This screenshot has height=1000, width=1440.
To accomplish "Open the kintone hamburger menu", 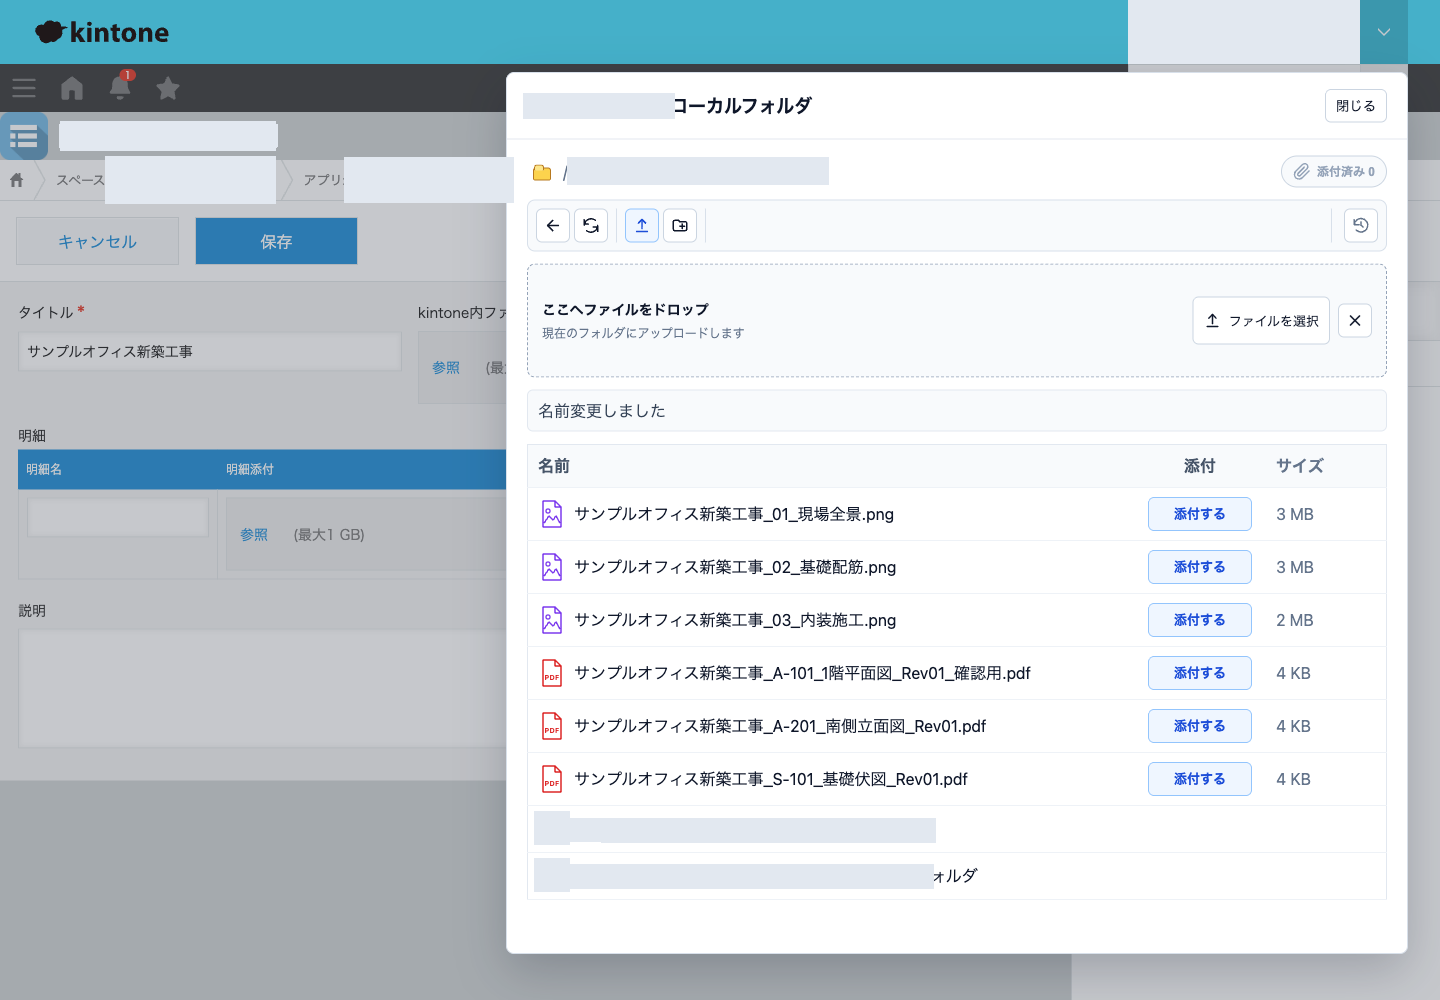I will (24, 88).
